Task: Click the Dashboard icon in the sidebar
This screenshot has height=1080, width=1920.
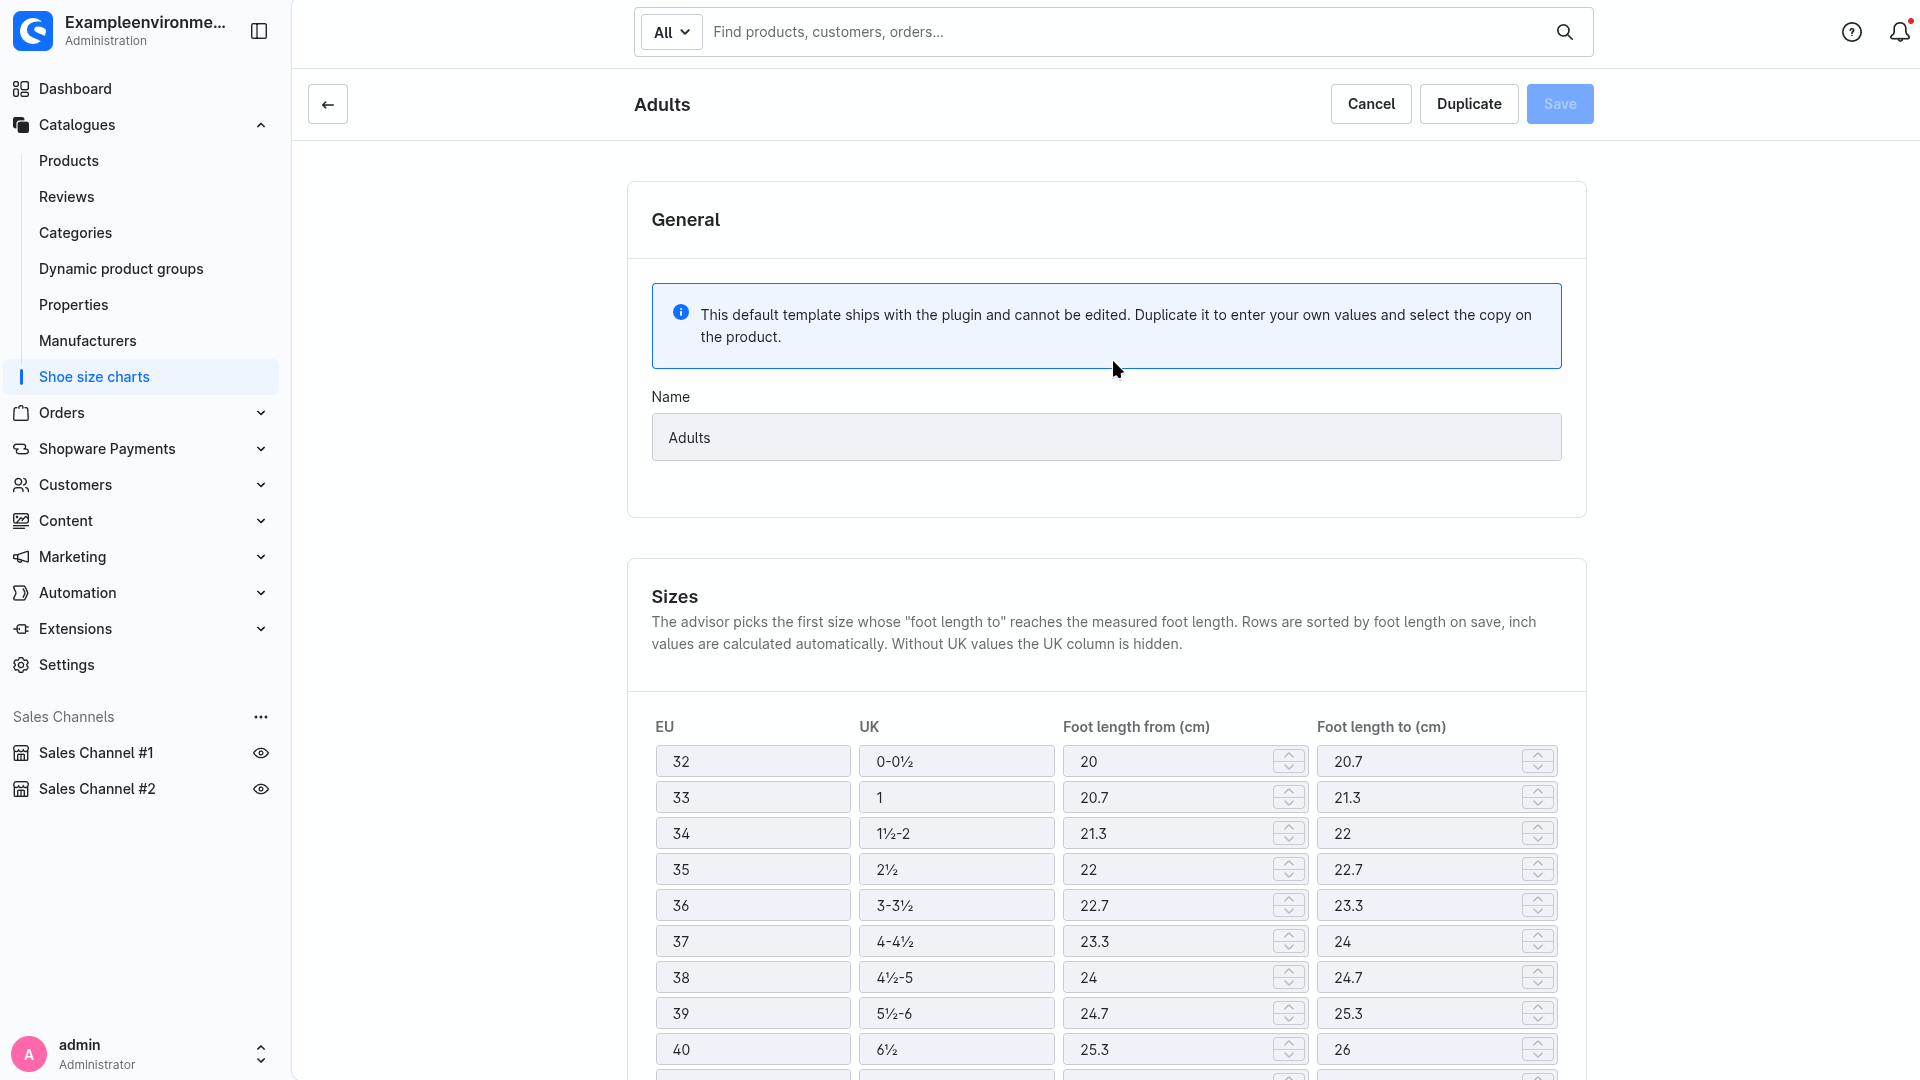Action: pyautogui.click(x=21, y=89)
